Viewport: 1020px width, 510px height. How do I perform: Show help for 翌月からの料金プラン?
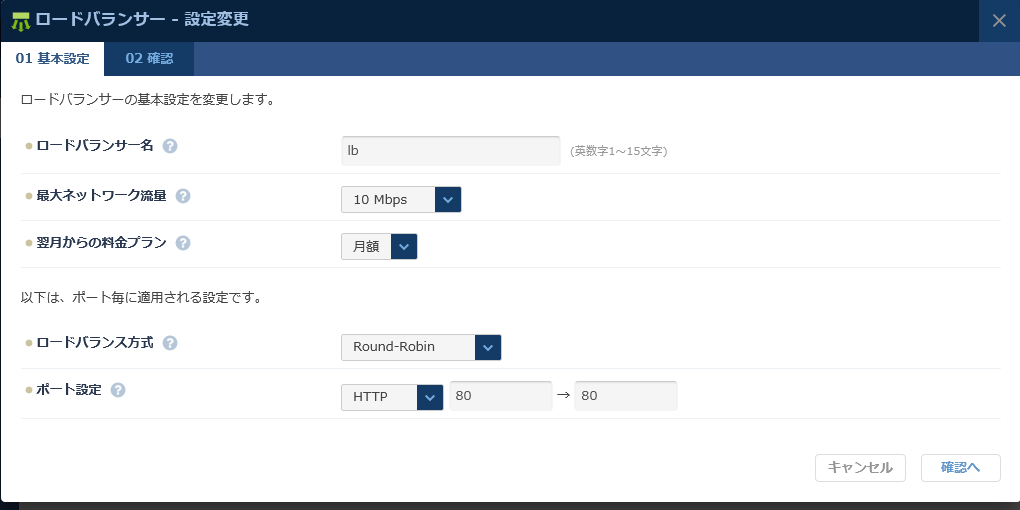coord(183,243)
